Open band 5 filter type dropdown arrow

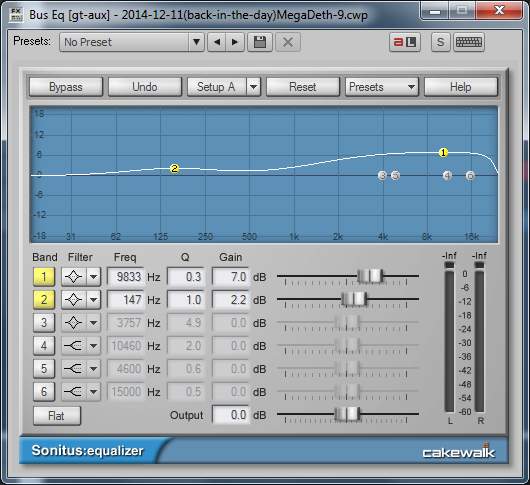tap(94, 369)
